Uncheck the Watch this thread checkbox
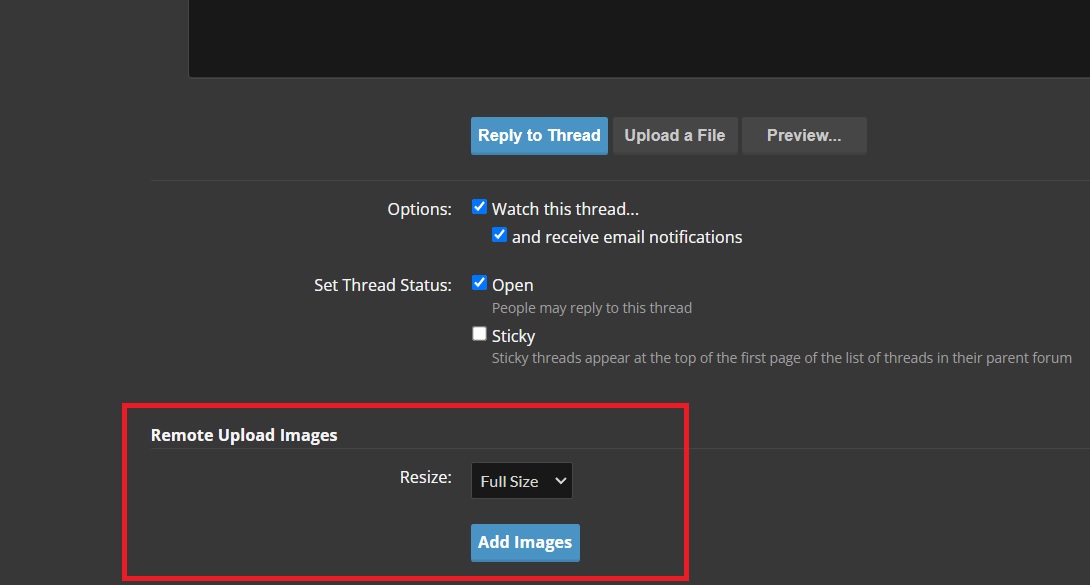The height and width of the screenshot is (585, 1090). [x=480, y=208]
